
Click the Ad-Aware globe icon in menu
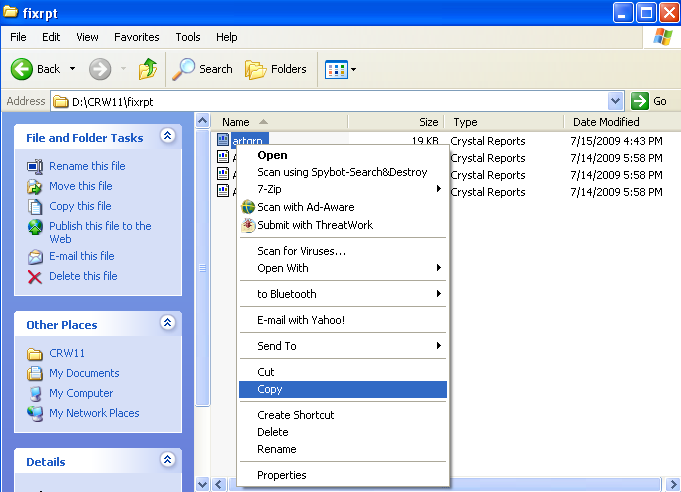click(x=248, y=207)
